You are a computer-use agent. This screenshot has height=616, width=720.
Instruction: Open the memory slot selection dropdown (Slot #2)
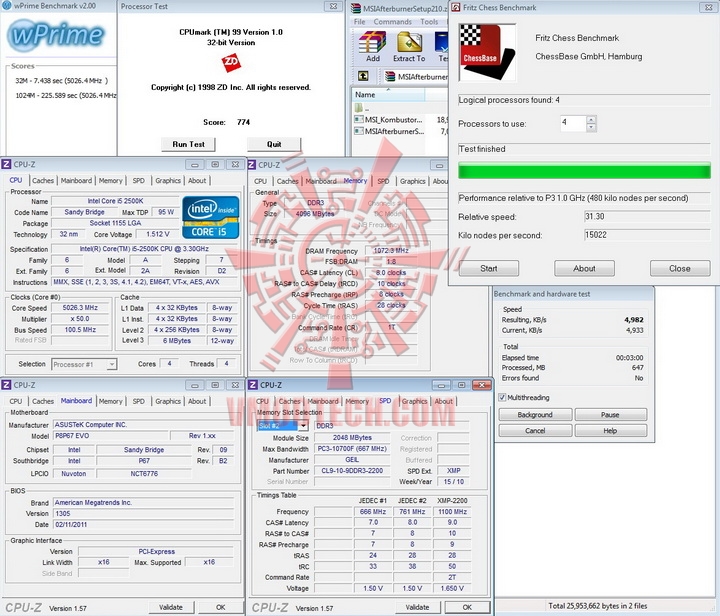point(303,426)
